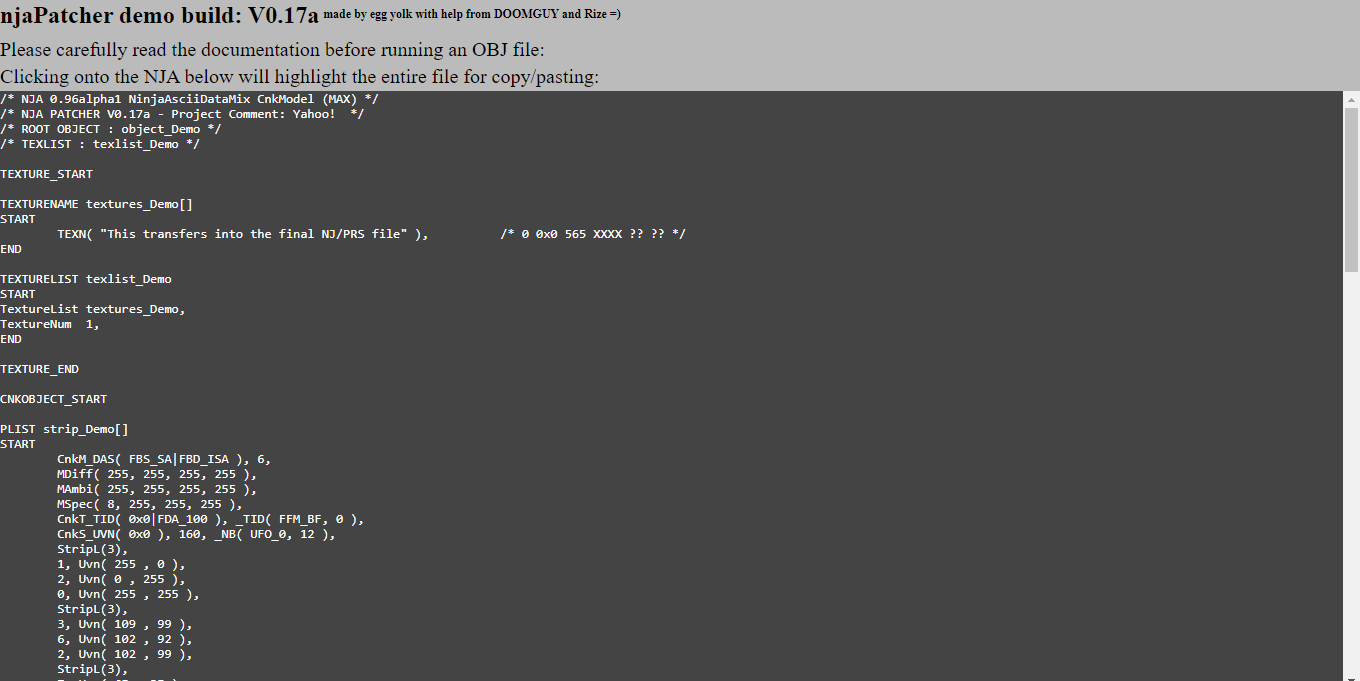The width and height of the screenshot is (1360, 681).
Task: Click the CnkS_UVN strip header line
Action: coord(197,534)
